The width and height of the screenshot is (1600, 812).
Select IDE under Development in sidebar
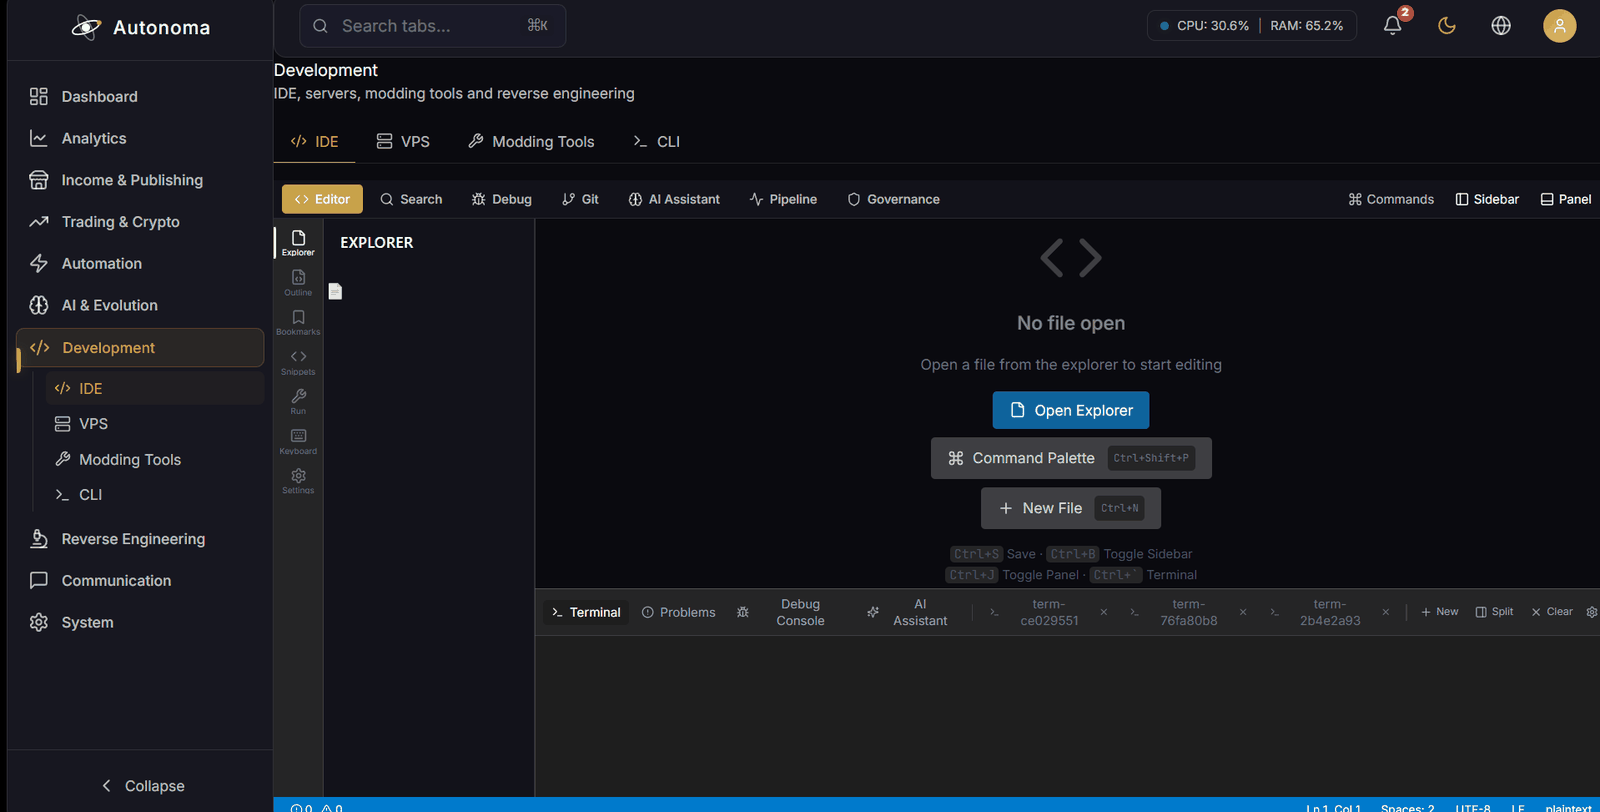155,388
